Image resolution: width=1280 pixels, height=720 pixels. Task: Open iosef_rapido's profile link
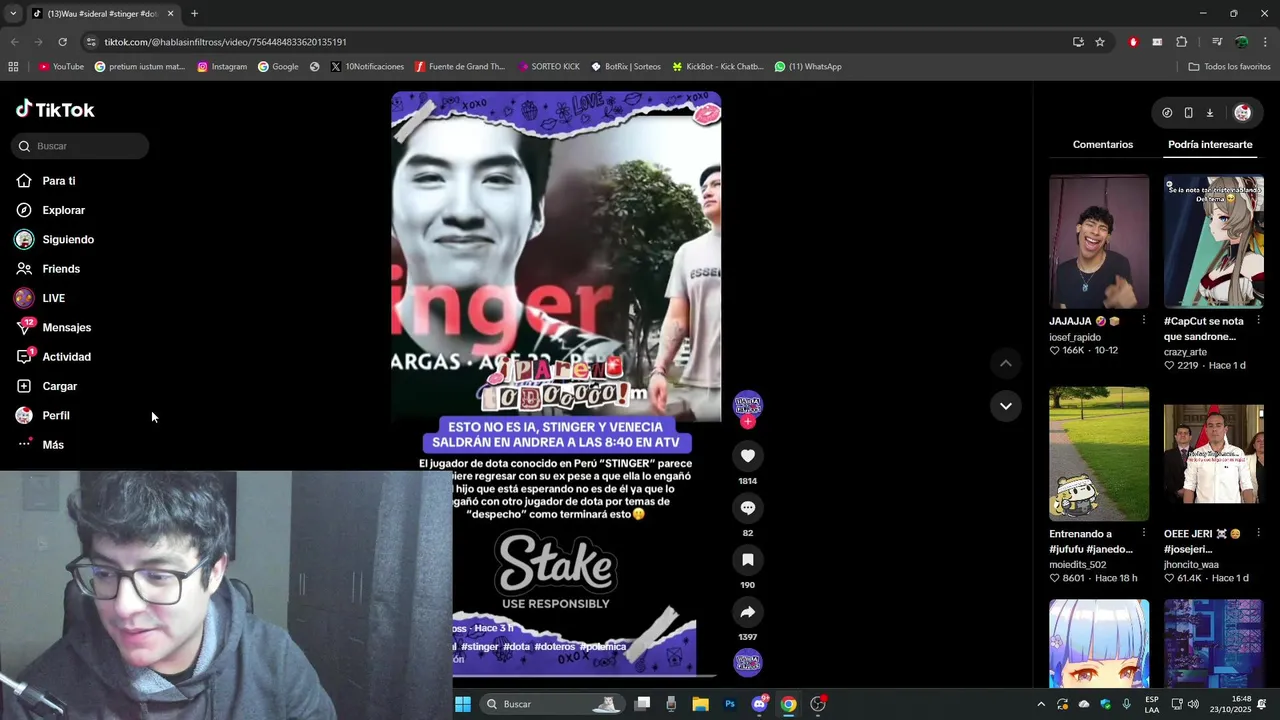click(1075, 337)
